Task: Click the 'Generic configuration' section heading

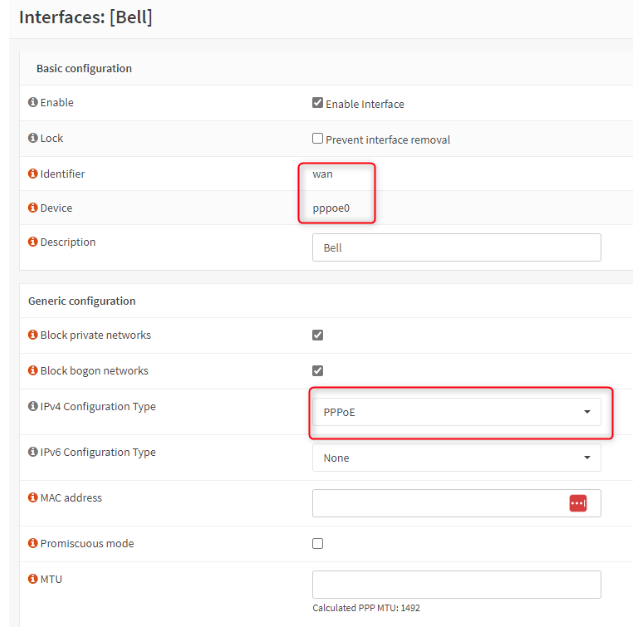Action: 82,301
